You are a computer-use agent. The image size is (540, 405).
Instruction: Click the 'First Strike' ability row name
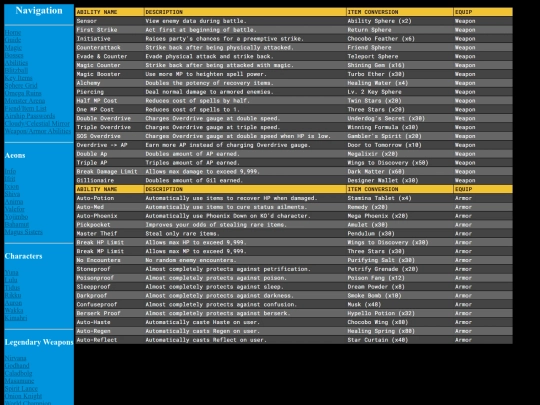pyautogui.click(x=97, y=30)
